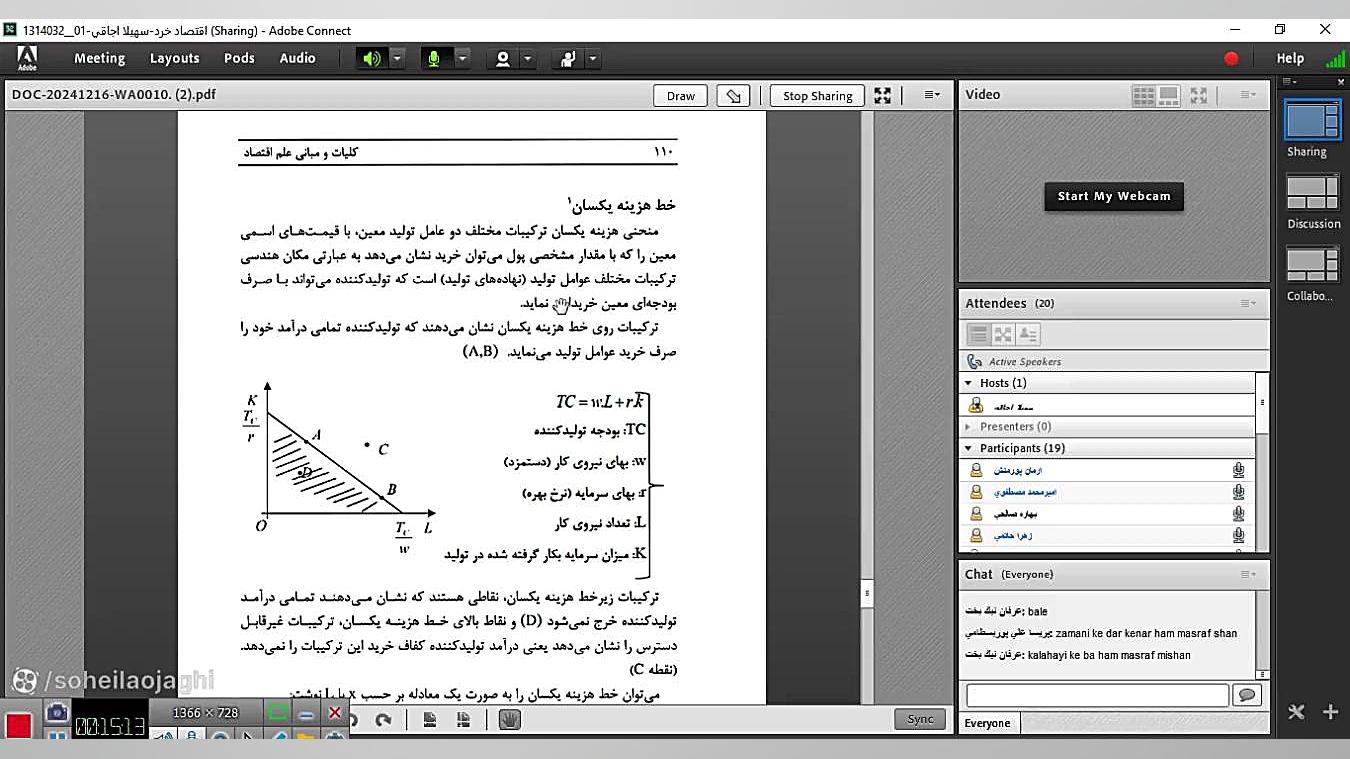Open the Pods menu

[239, 58]
